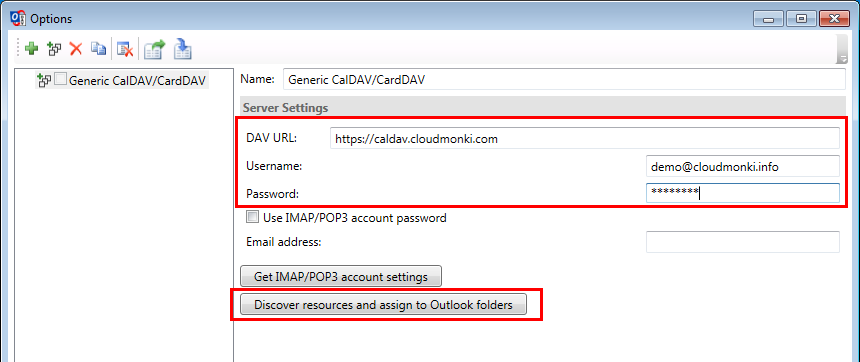Viewport: 860px width, 362px height.
Task: Delete selected profile with red X icon
Action: tap(76, 49)
